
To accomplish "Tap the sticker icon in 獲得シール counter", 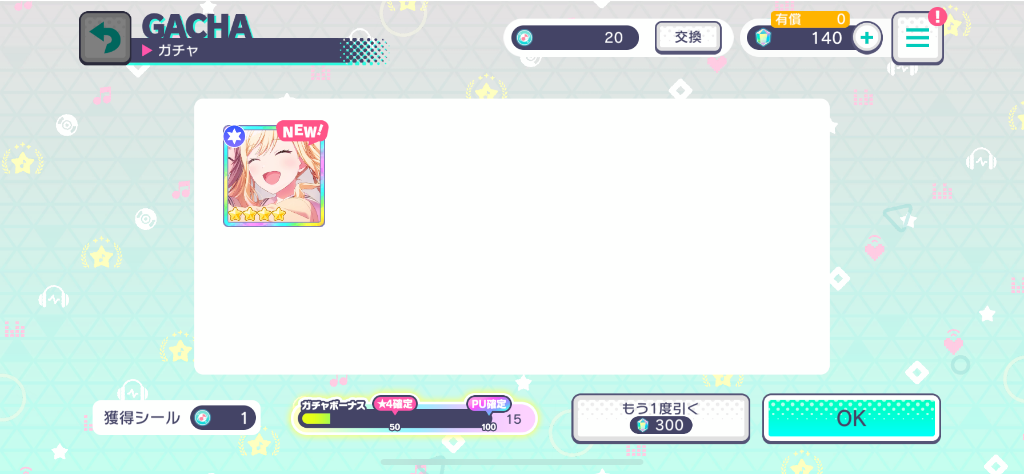I will (203, 419).
